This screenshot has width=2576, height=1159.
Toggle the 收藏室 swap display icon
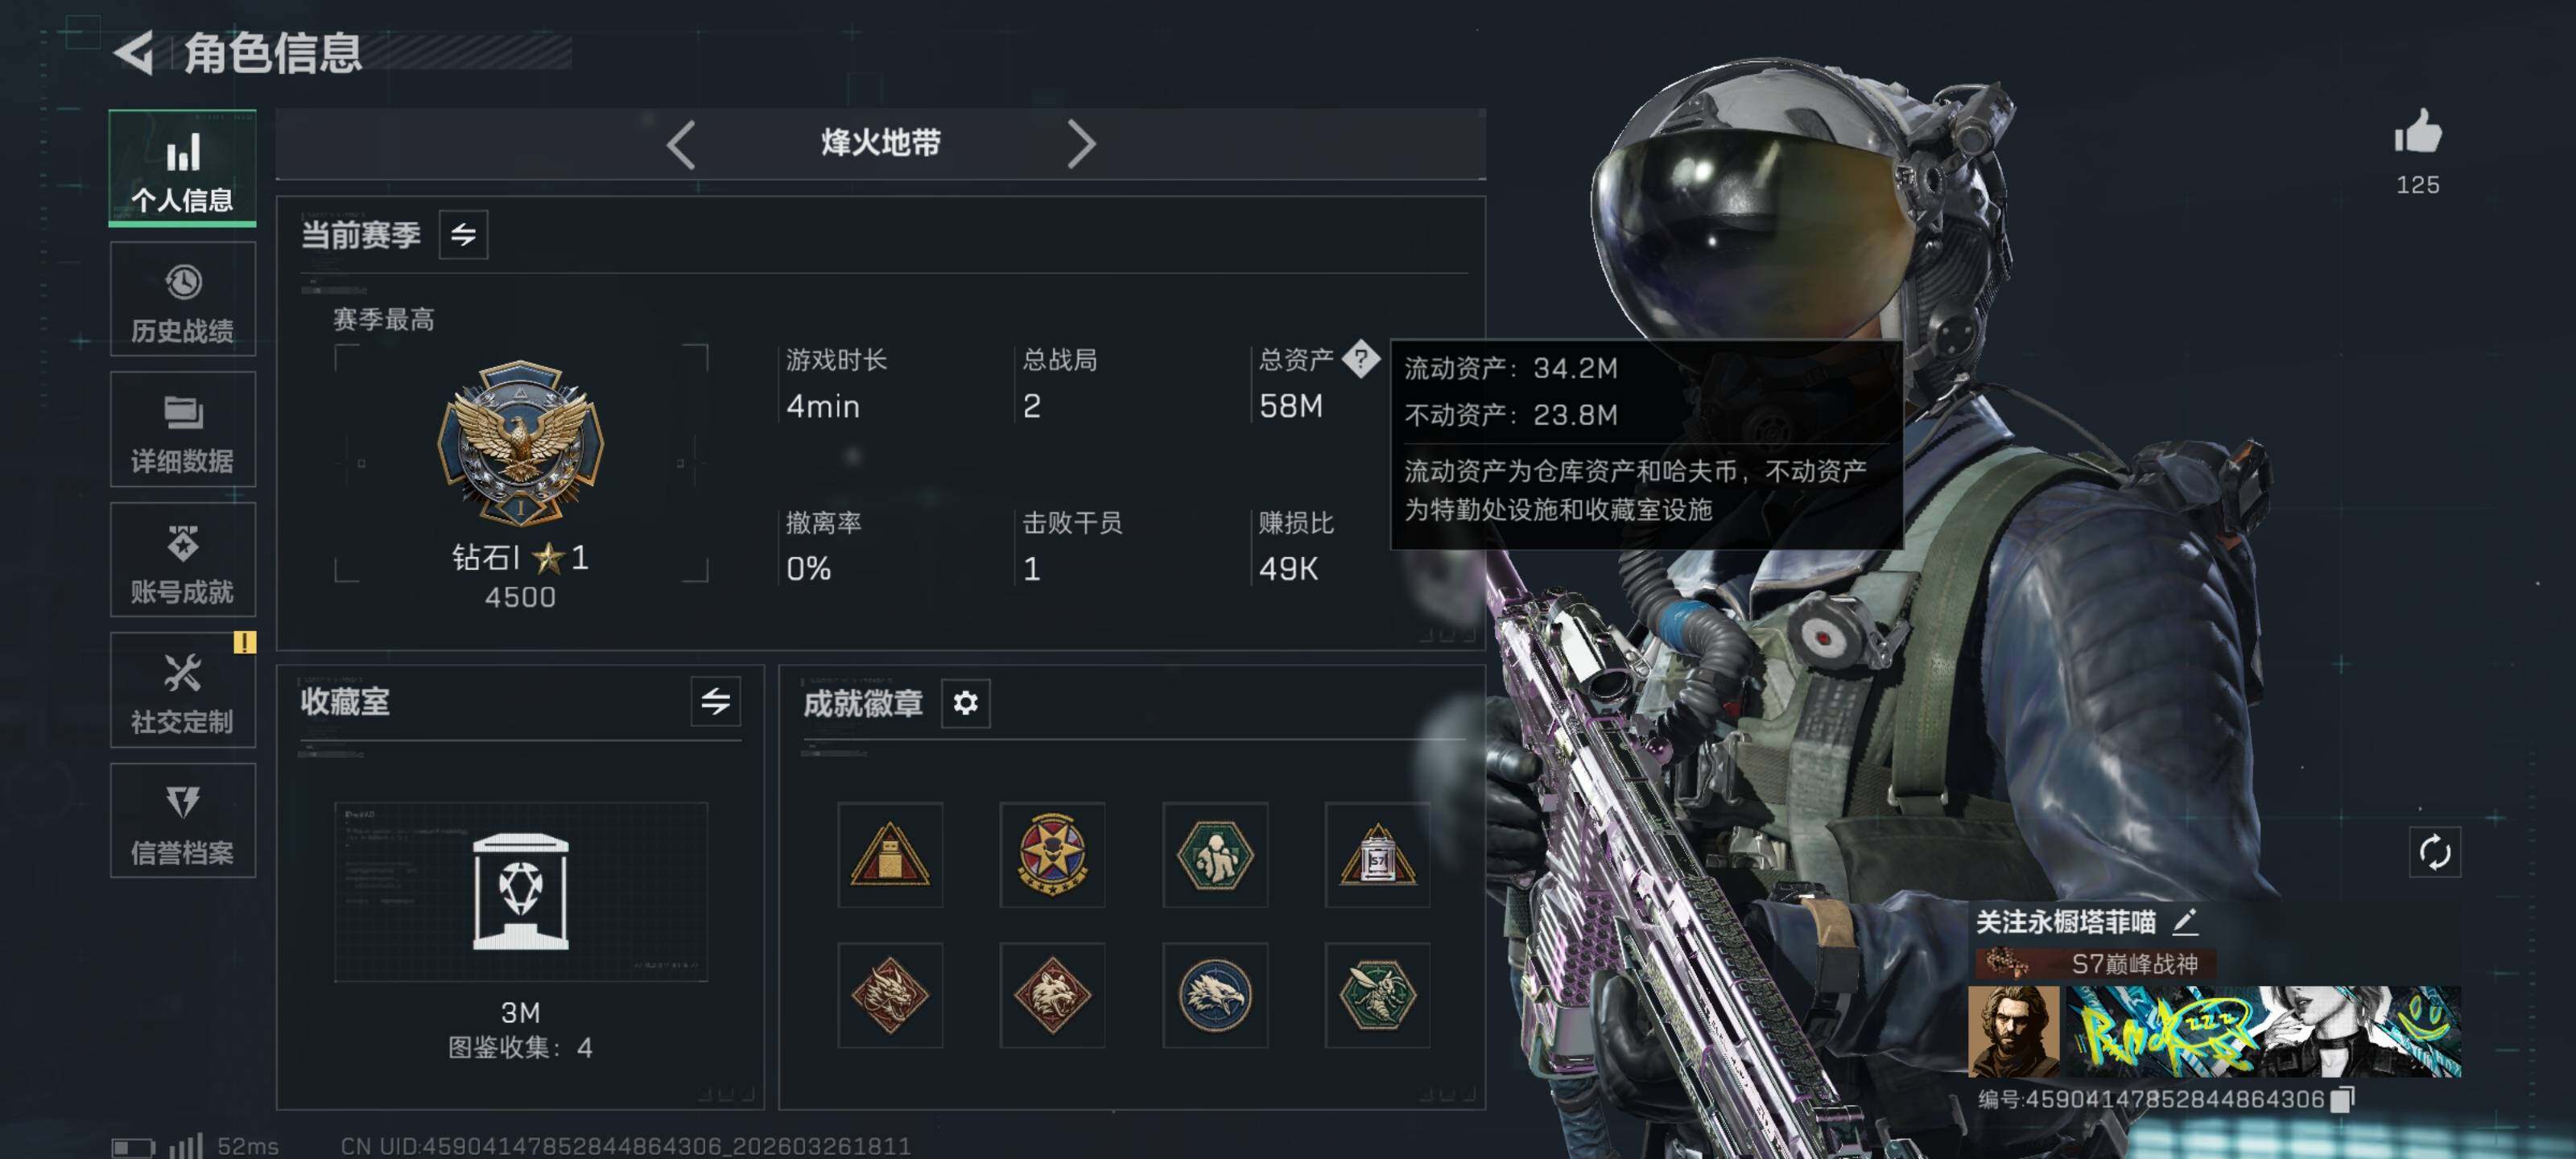point(715,701)
